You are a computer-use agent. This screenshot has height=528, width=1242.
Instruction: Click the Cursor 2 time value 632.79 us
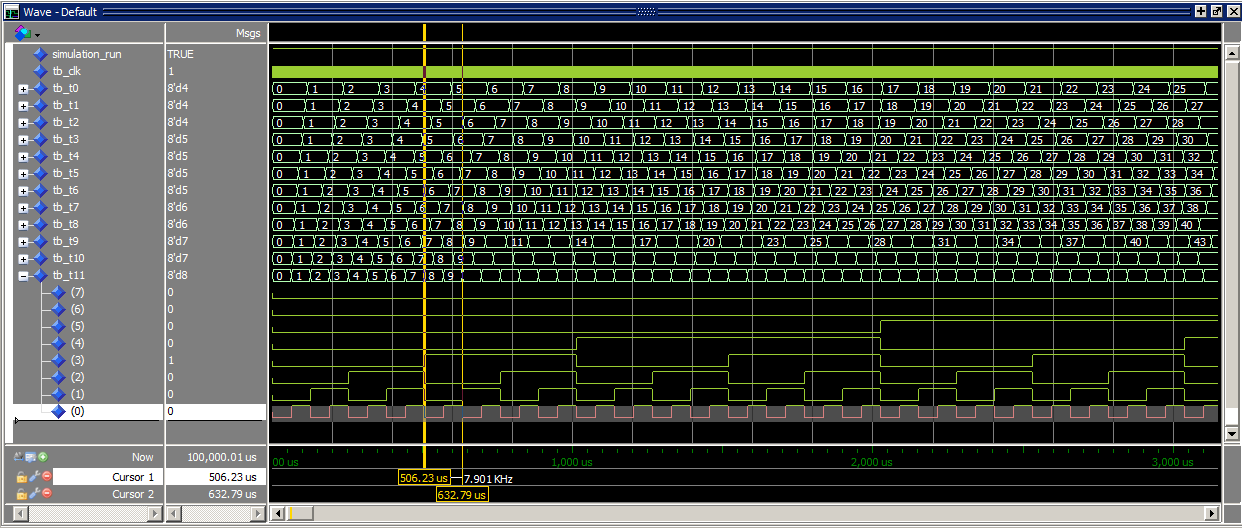(x=231, y=494)
